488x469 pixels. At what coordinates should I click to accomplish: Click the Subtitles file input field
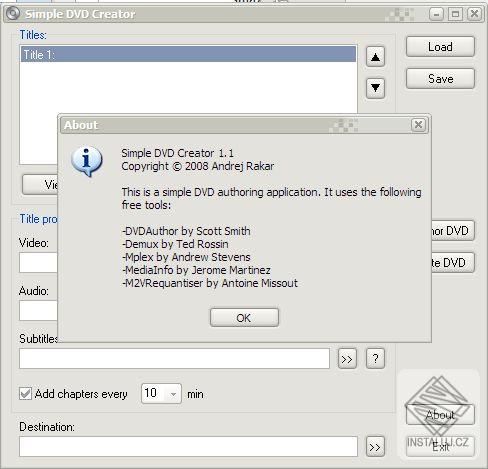(174, 359)
